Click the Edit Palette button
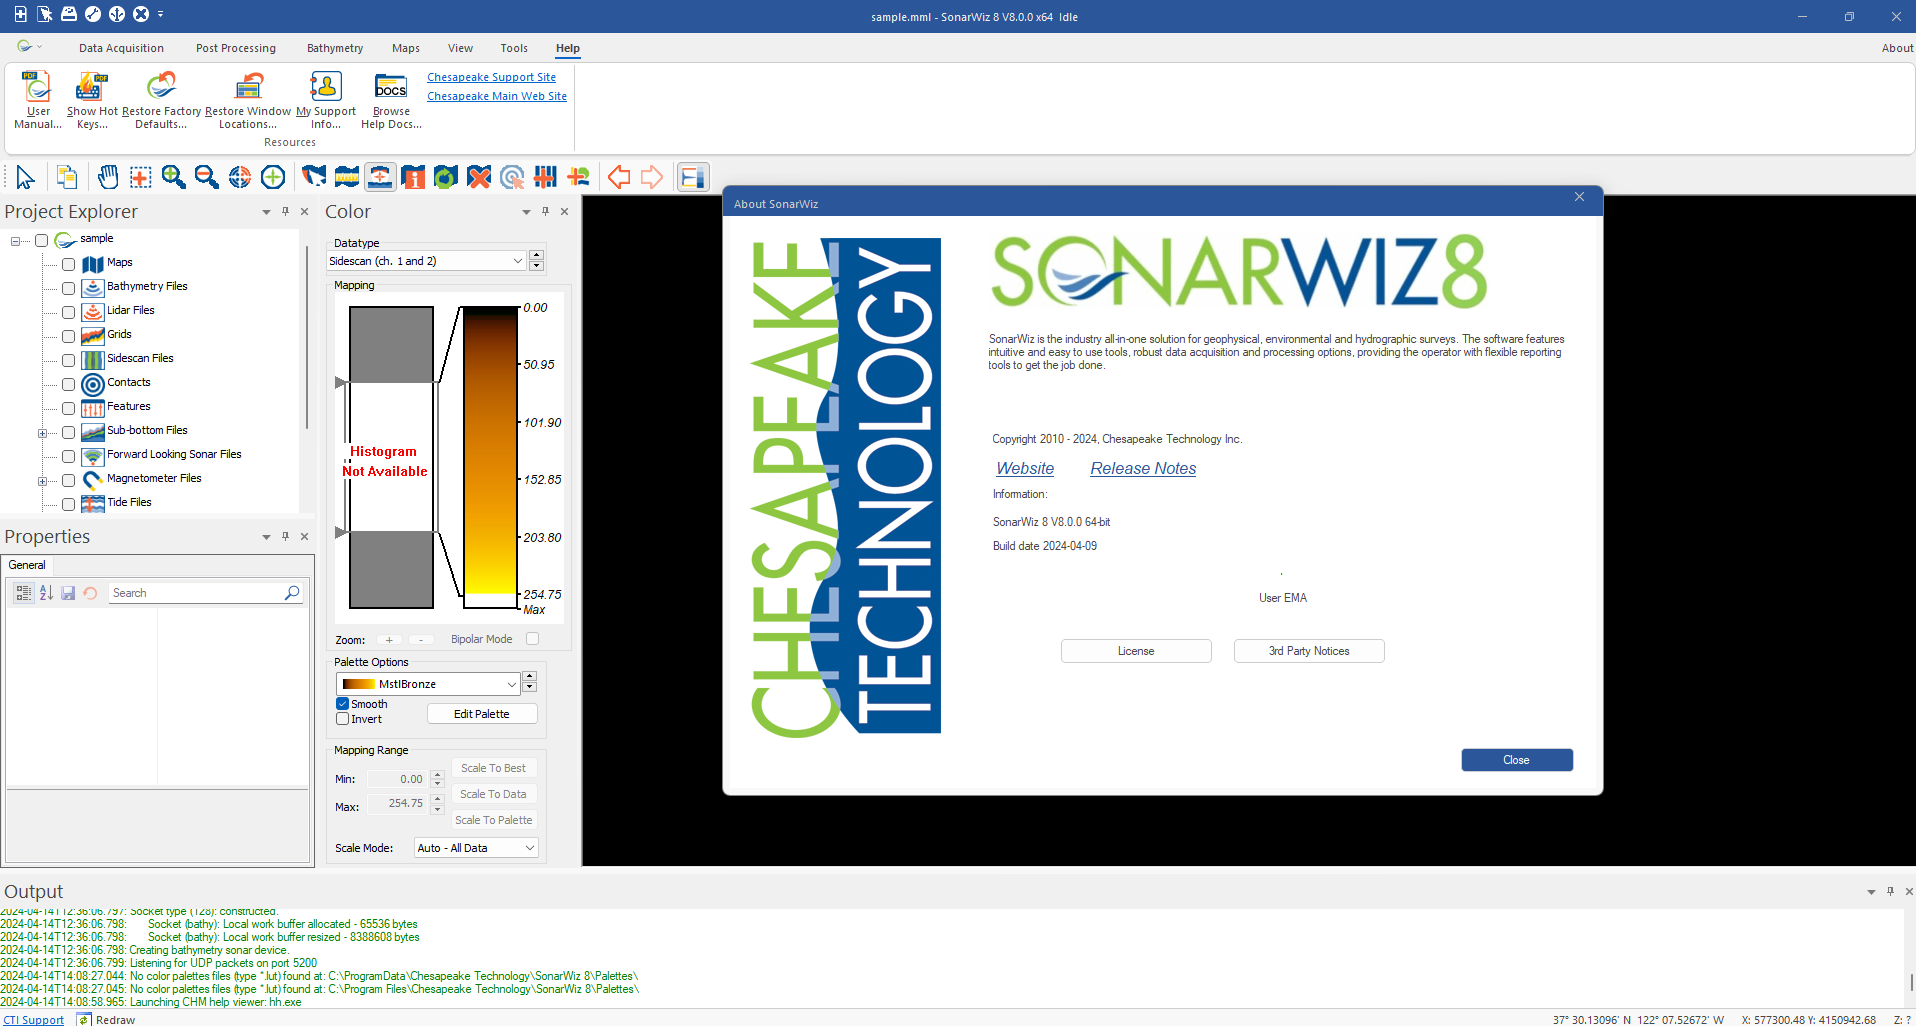 click(x=482, y=714)
